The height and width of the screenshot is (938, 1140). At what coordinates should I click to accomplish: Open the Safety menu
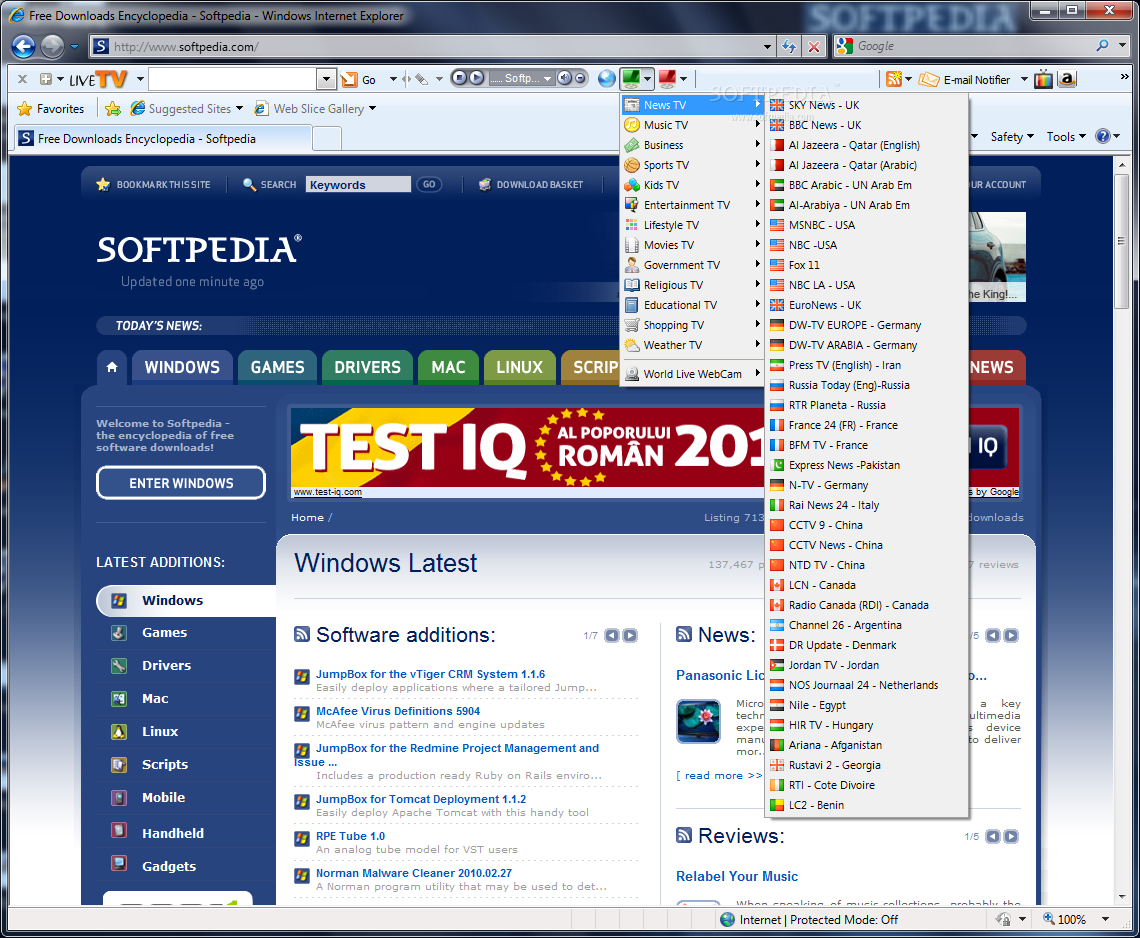point(1011,137)
